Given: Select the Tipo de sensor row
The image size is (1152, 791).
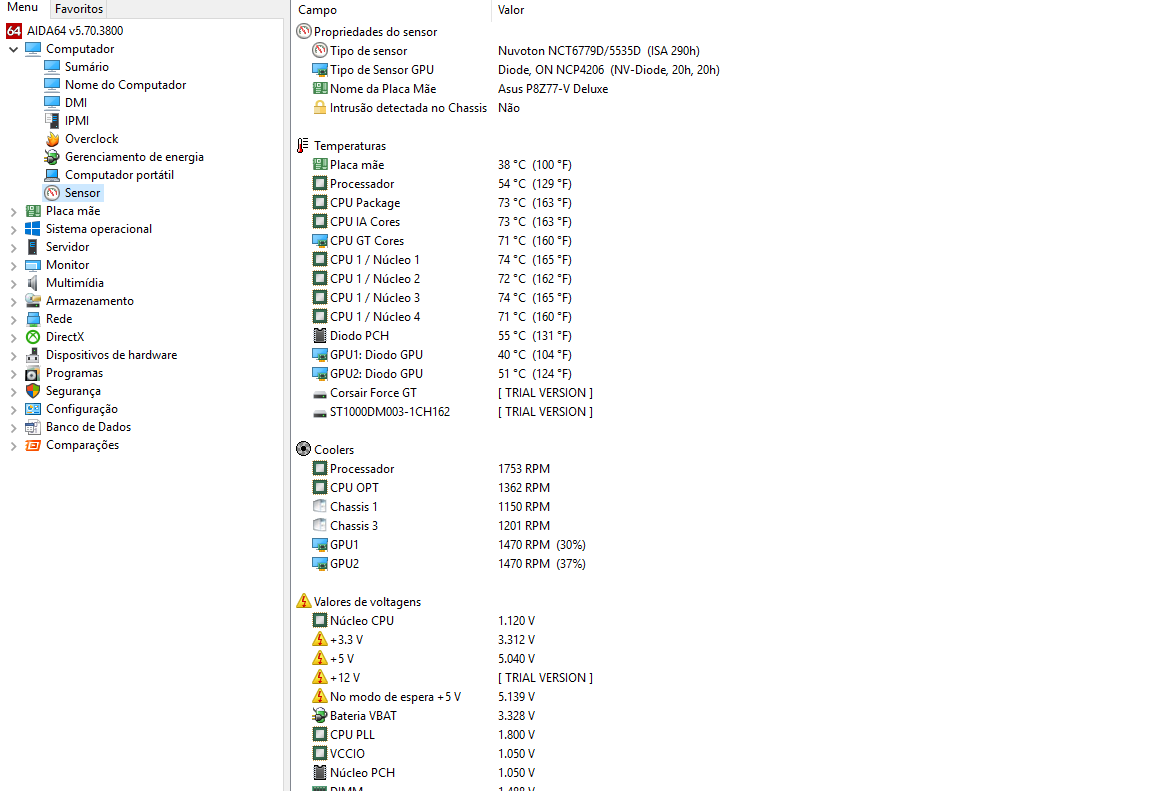Looking at the screenshot, I should [507, 51].
